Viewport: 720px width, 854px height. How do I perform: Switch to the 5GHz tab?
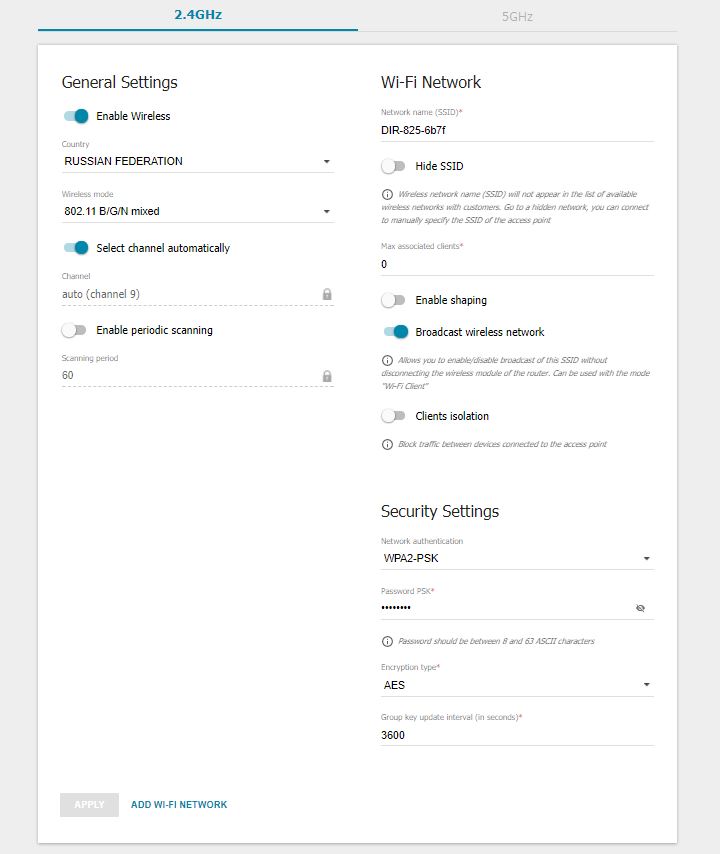coord(517,16)
